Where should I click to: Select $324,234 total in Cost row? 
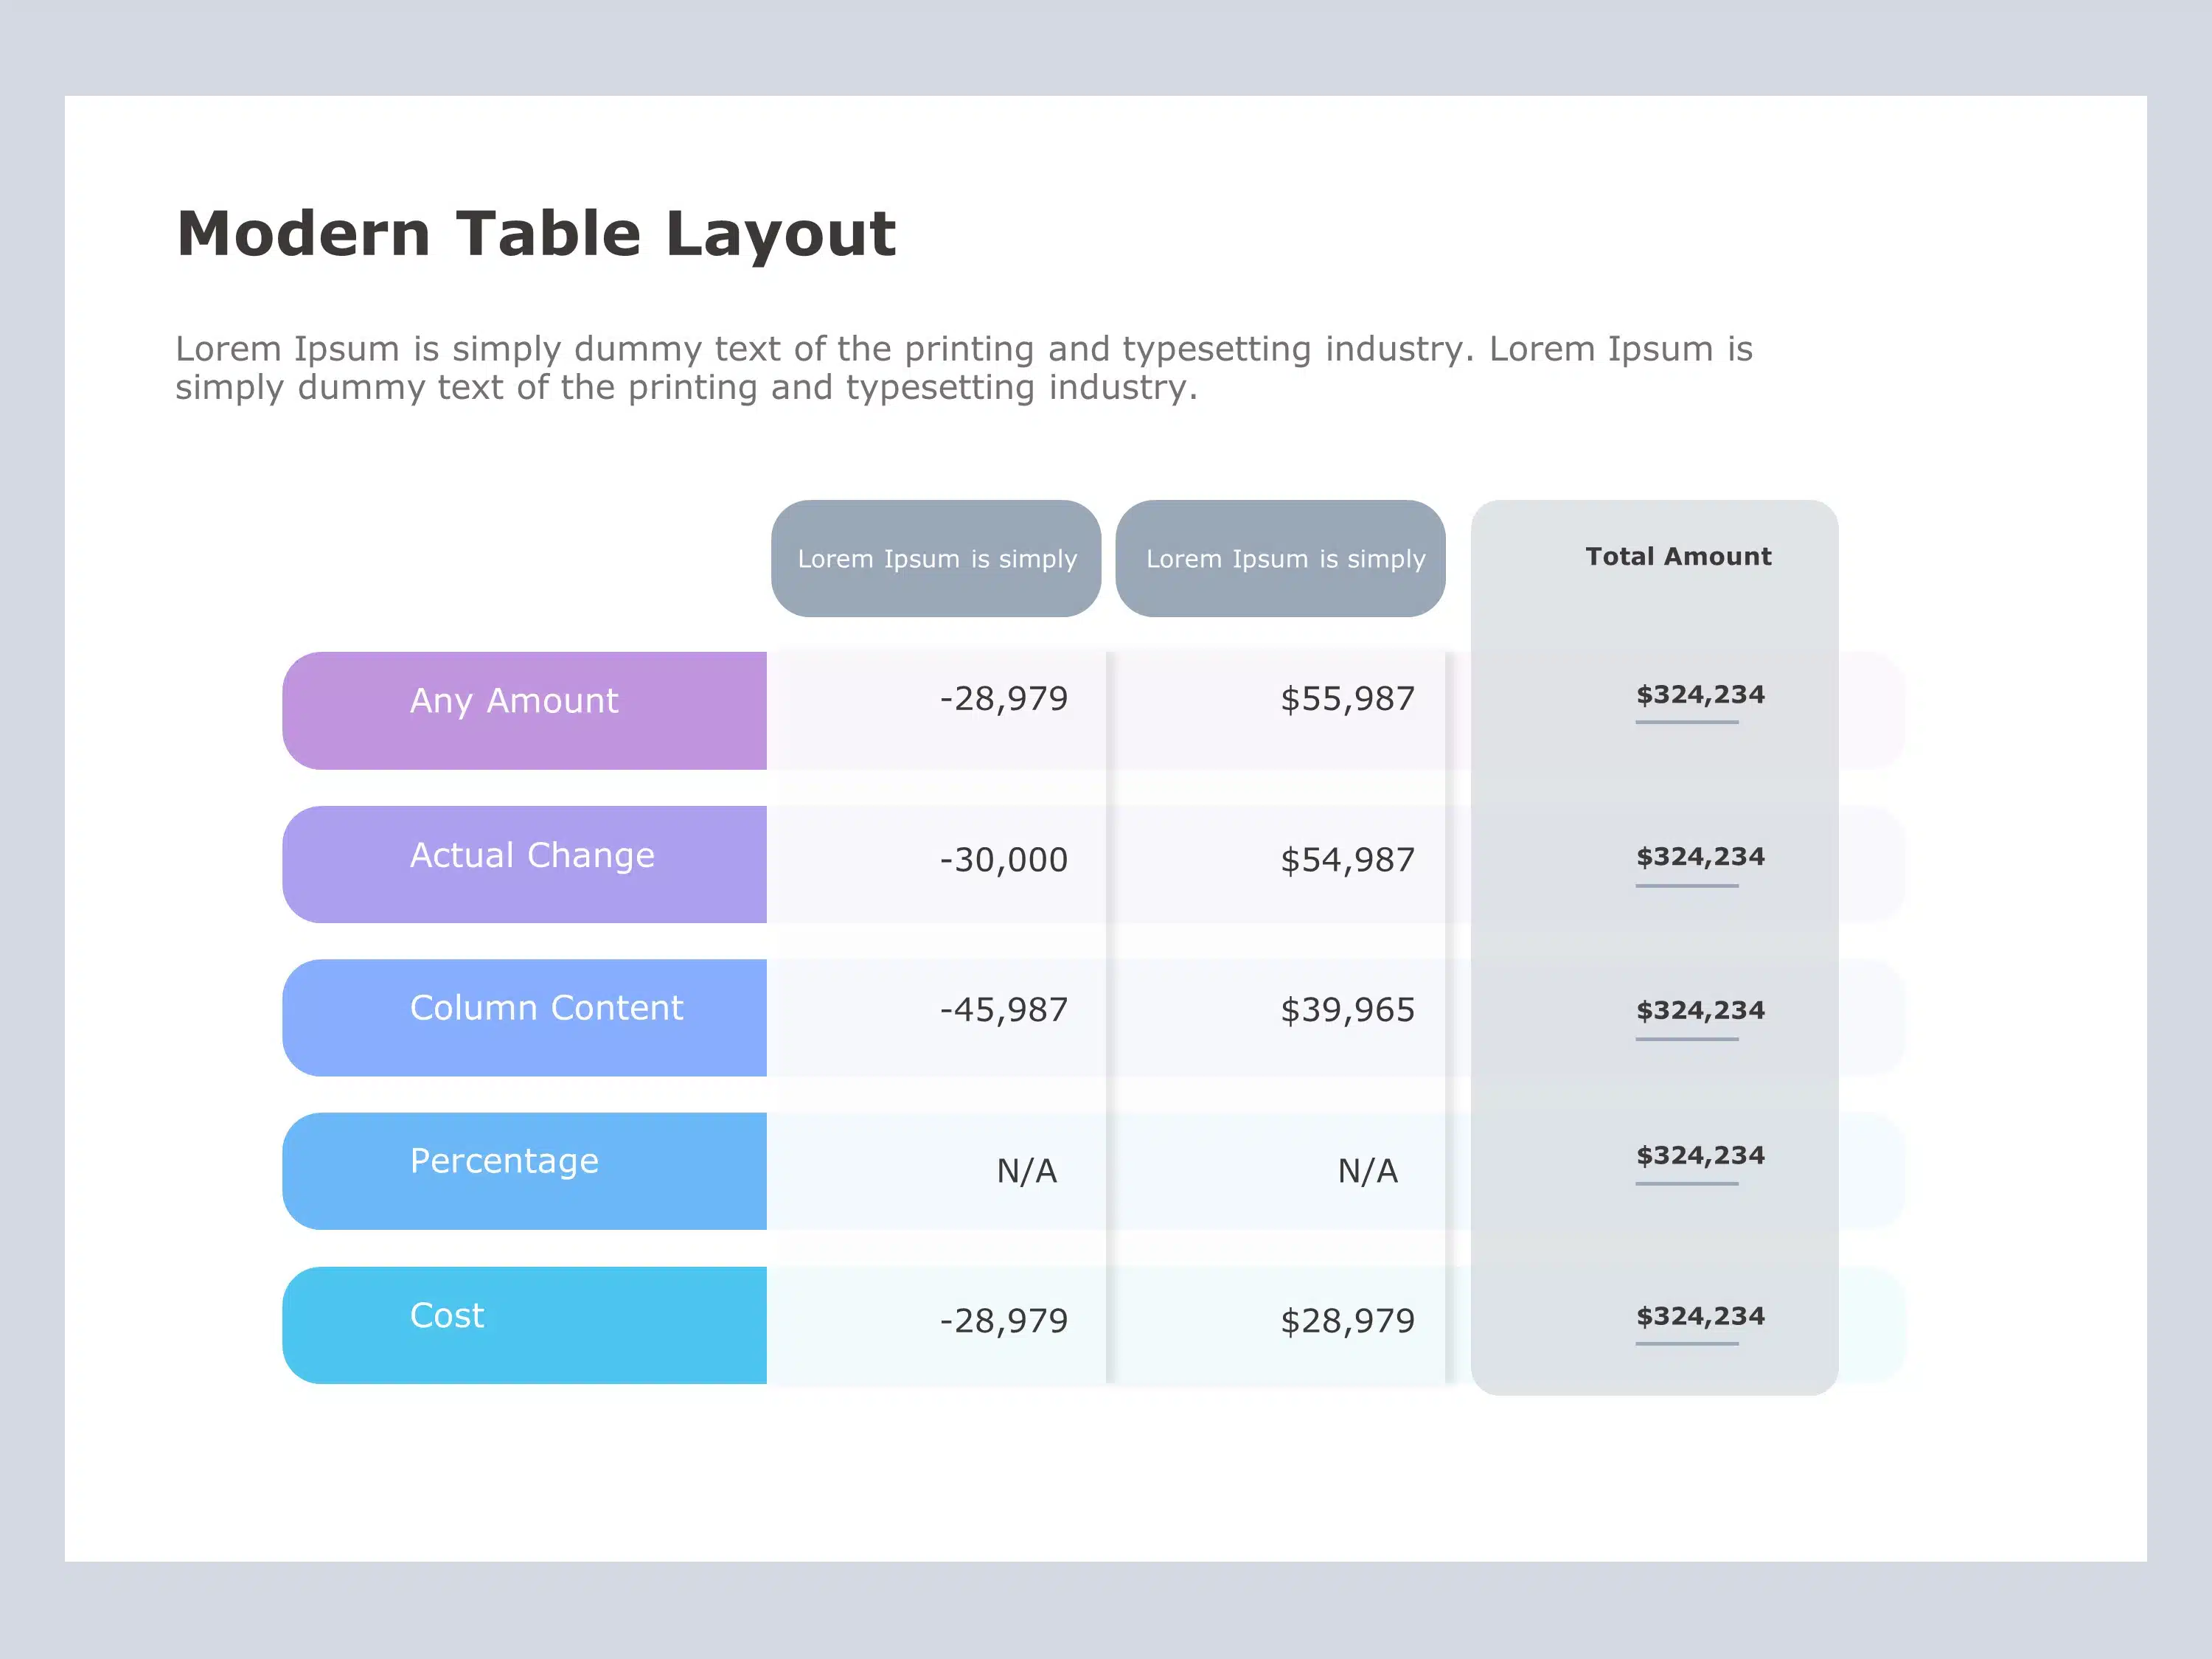pyautogui.click(x=1700, y=1317)
